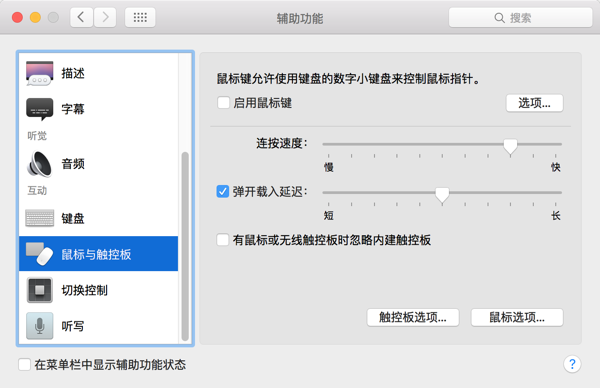
Task: Select the 切换控制 label in the sidebar
Action: click(x=85, y=290)
